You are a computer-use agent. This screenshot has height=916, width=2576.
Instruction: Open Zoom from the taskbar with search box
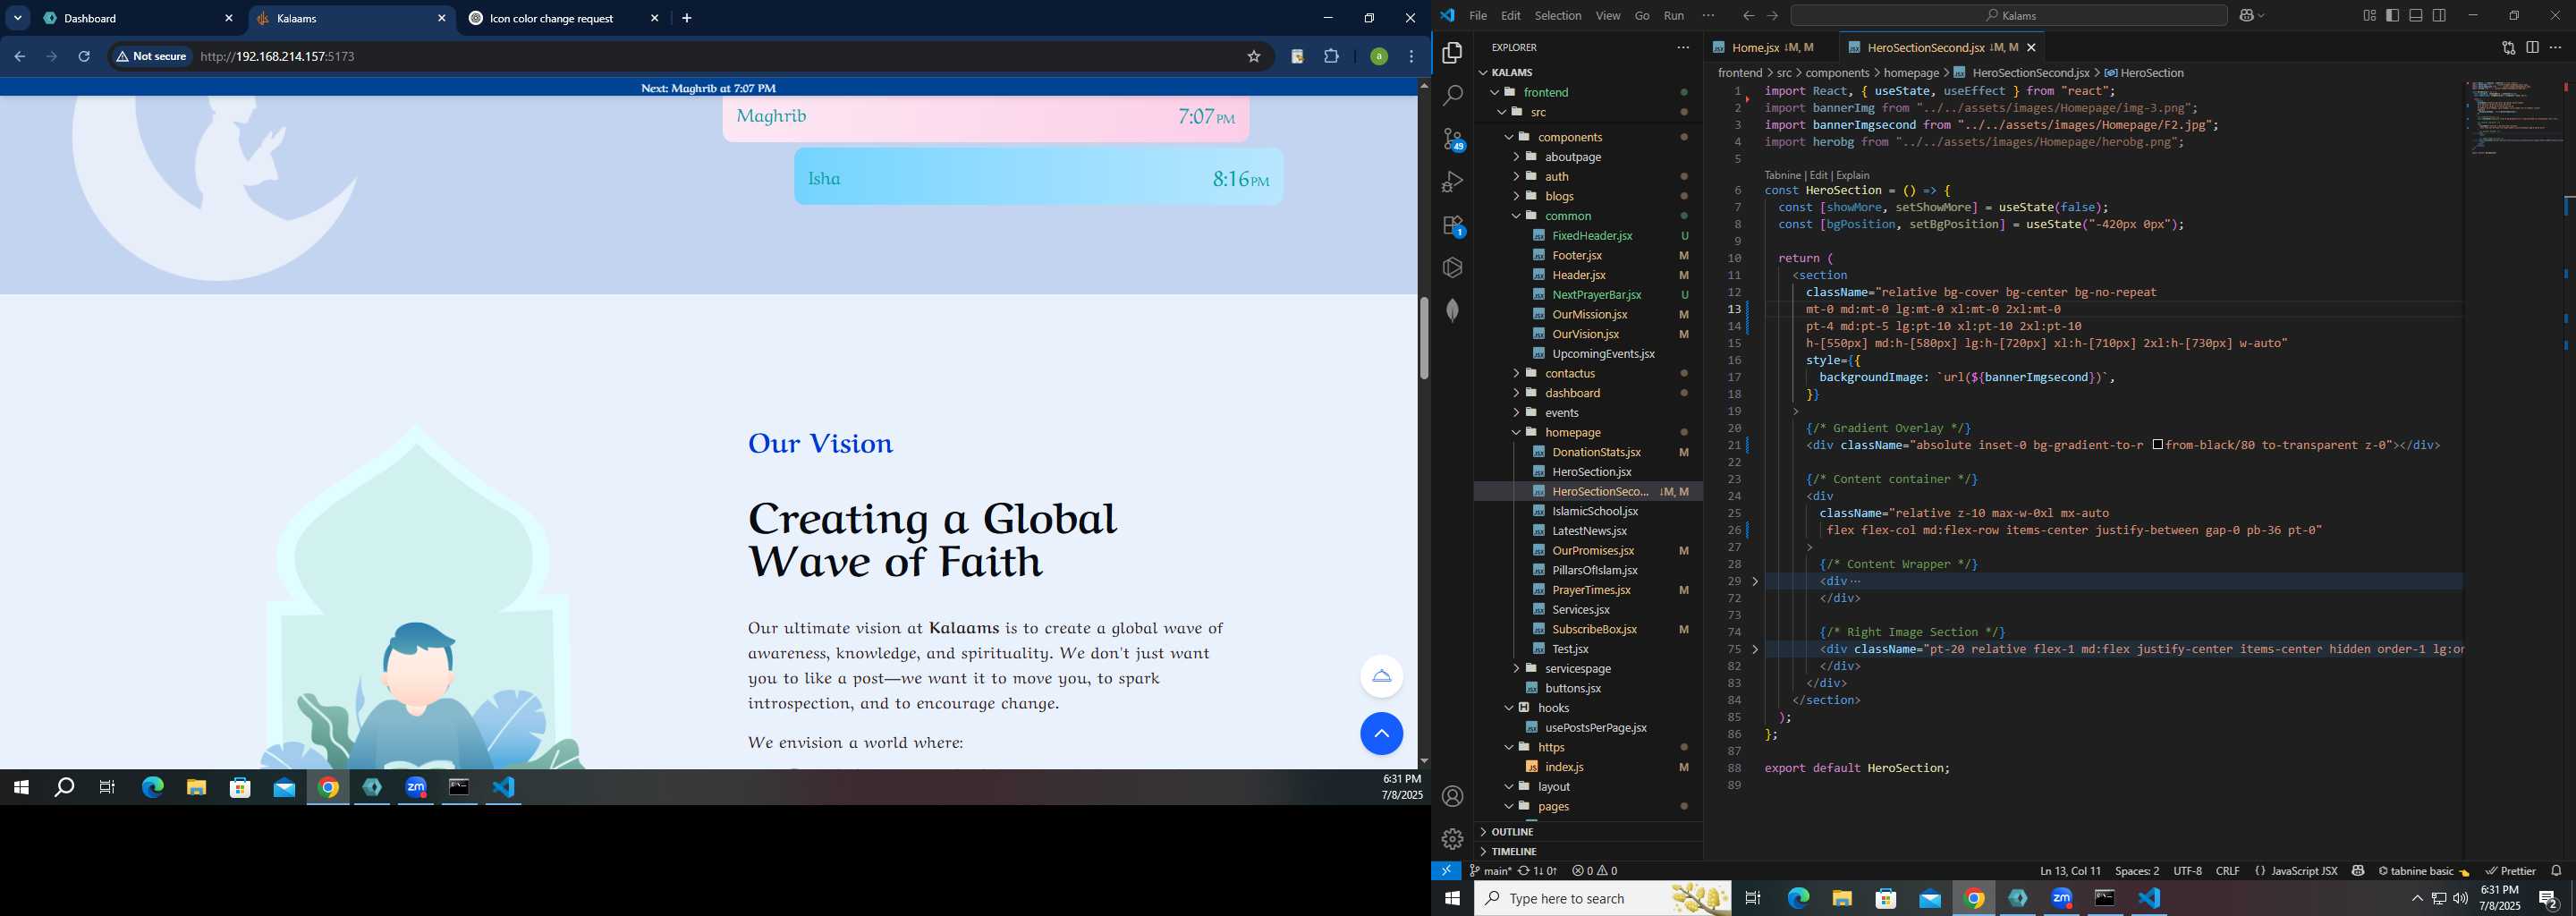2061,898
